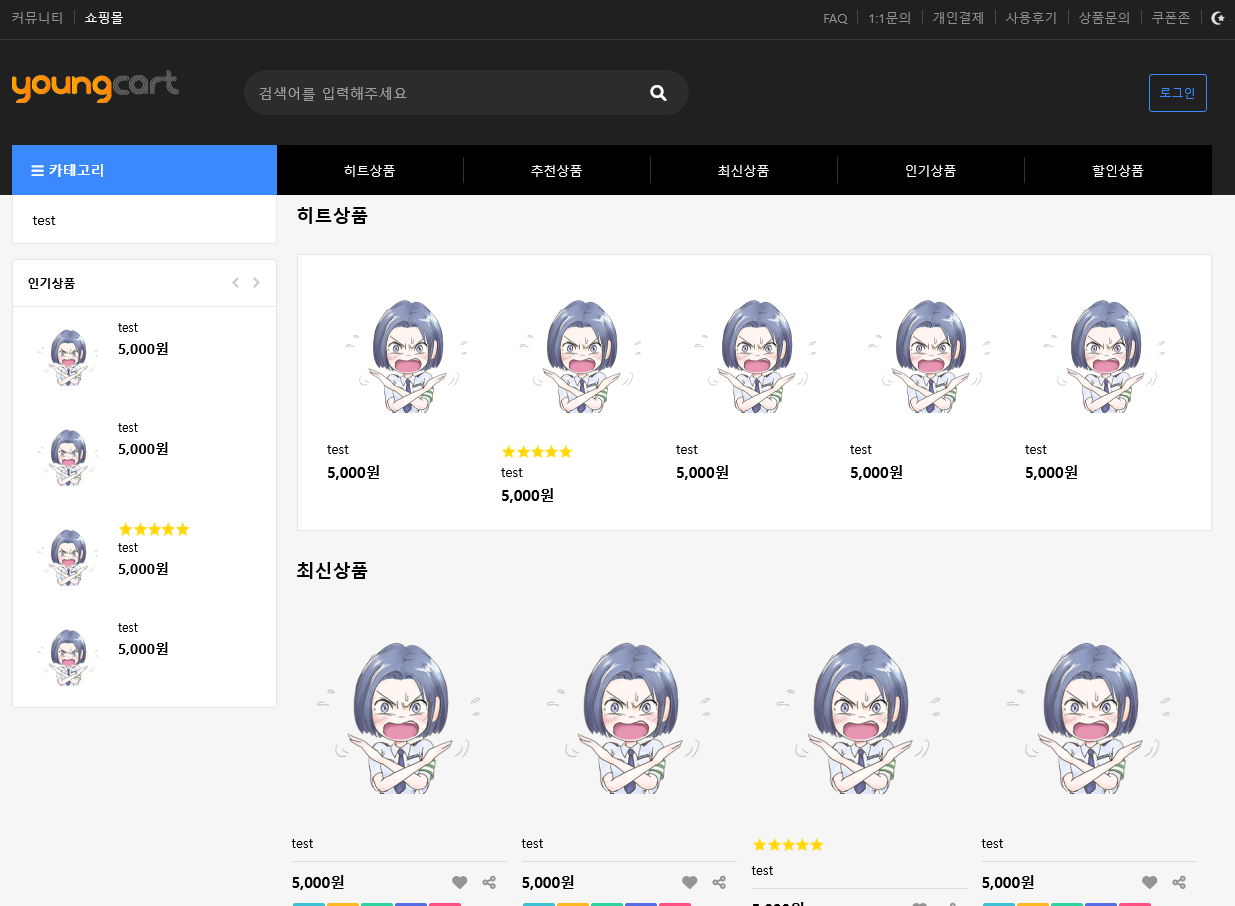
Task: Switch to the 히트상품 menu tab
Action: (x=370, y=170)
